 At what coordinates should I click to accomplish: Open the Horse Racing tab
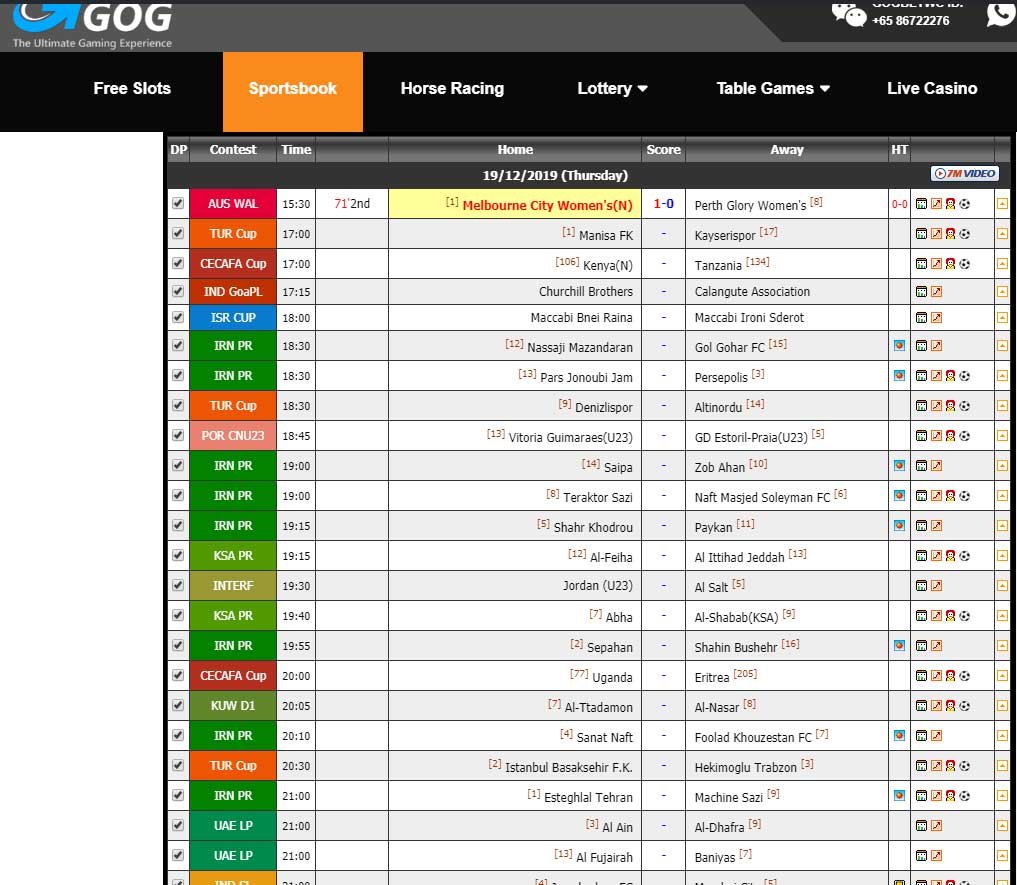pyautogui.click(x=452, y=88)
